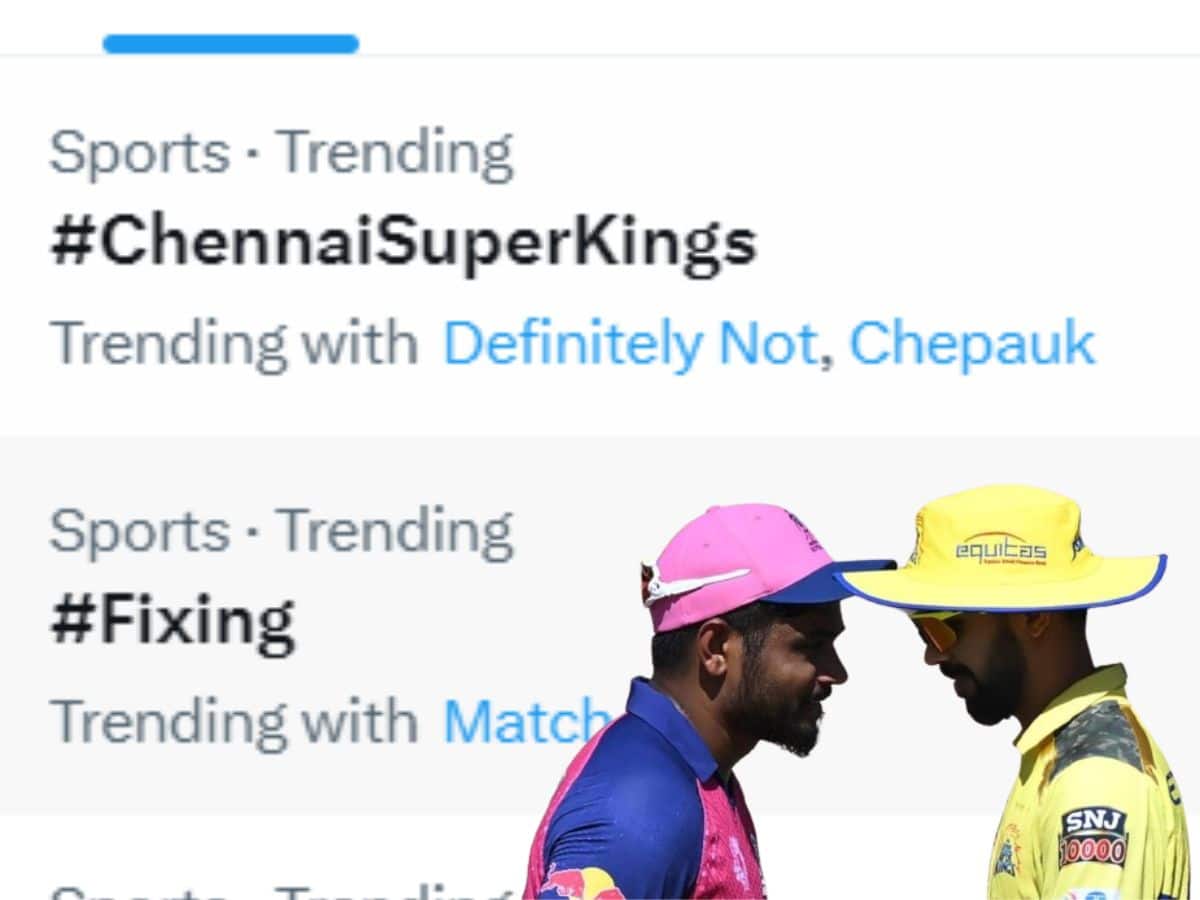1200x900 pixels.
Task: Click the Trending with text under #Fixing
Action: coord(235,718)
